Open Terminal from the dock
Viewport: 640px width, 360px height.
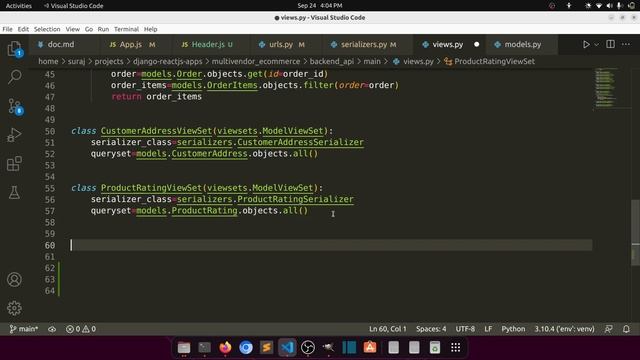204,347
